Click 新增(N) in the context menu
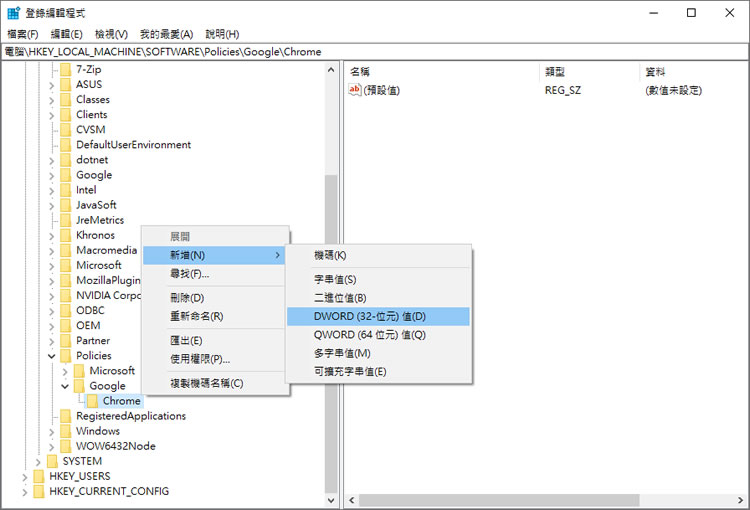This screenshot has height=510, width=750. (214, 255)
